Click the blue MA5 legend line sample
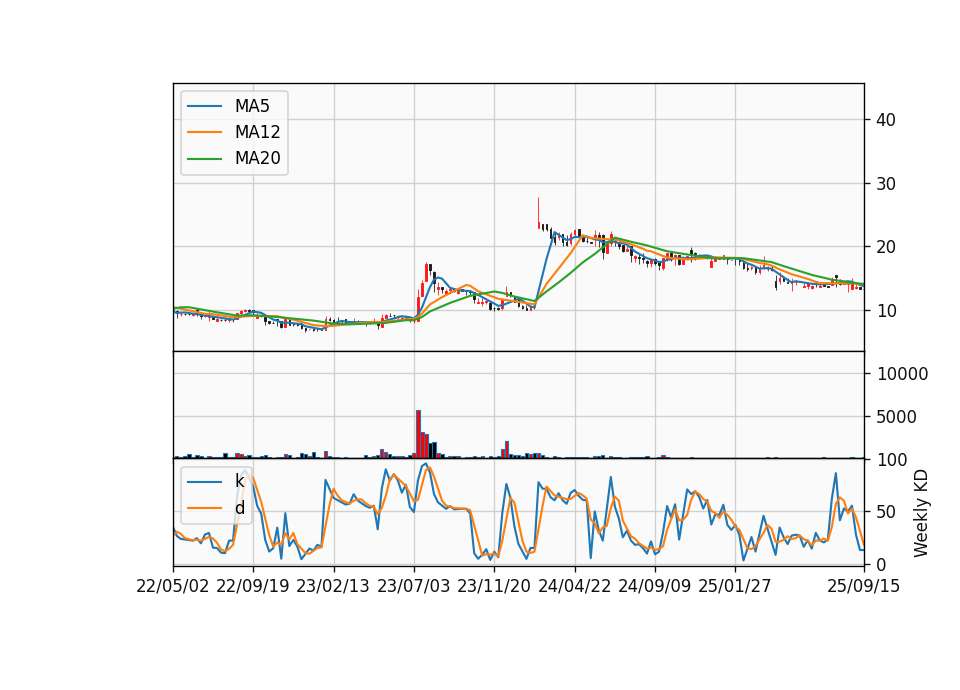Image resolution: width=960 pixels, height=690 pixels. (x=204, y=106)
